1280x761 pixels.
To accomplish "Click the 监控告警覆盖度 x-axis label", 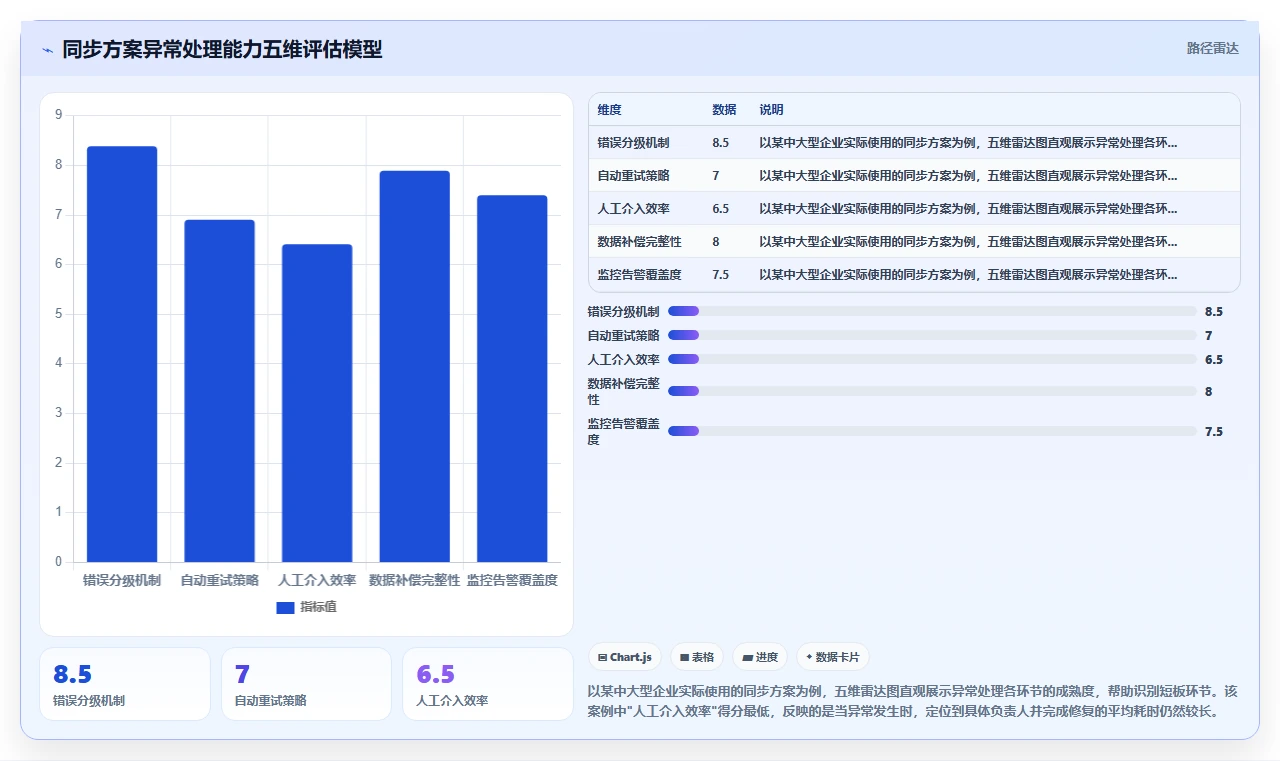I will click(x=512, y=580).
